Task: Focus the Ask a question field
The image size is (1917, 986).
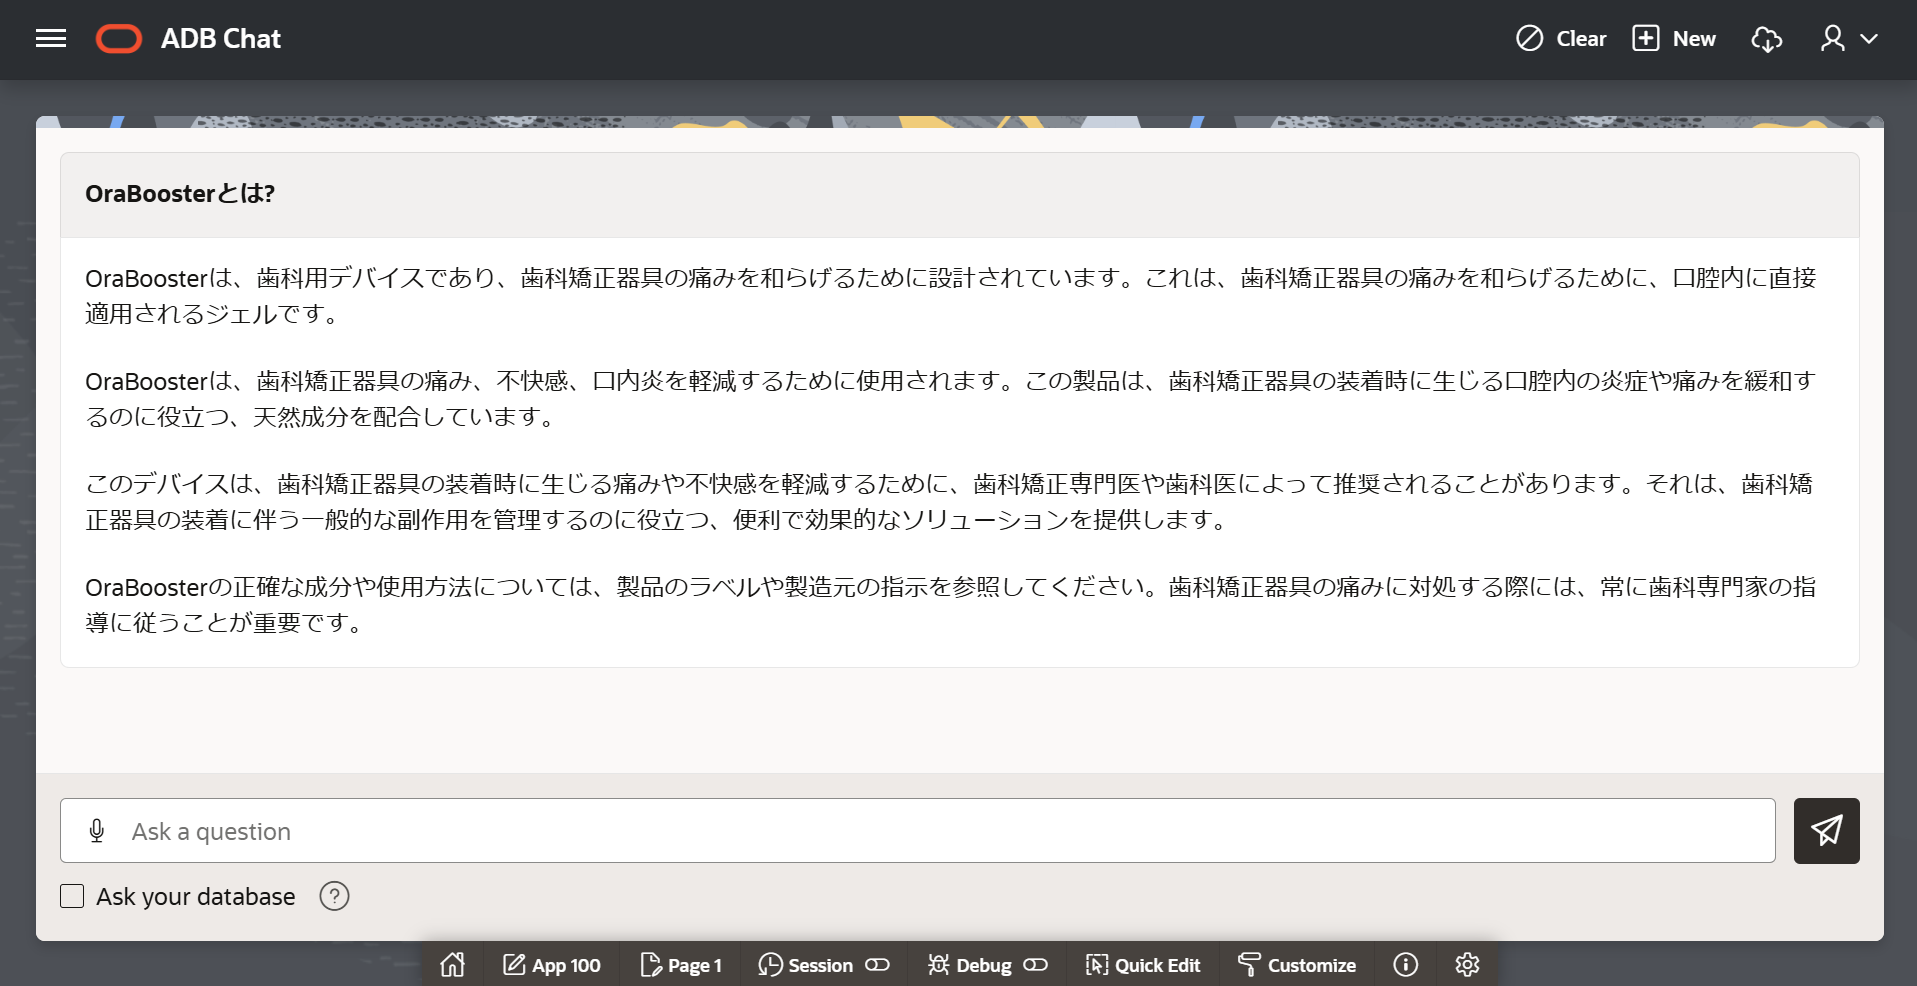Action: point(917,831)
